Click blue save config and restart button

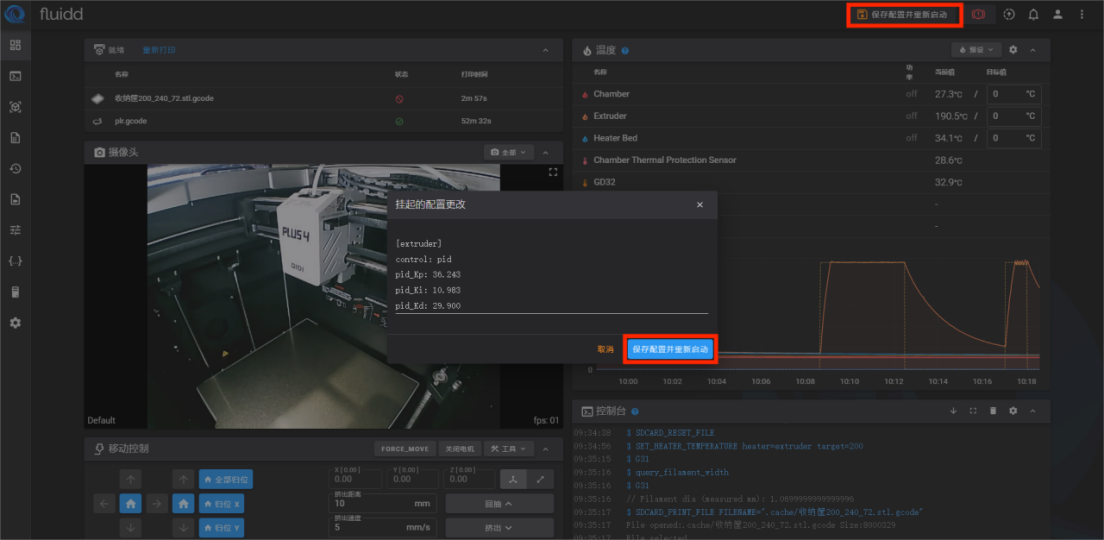click(671, 349)
